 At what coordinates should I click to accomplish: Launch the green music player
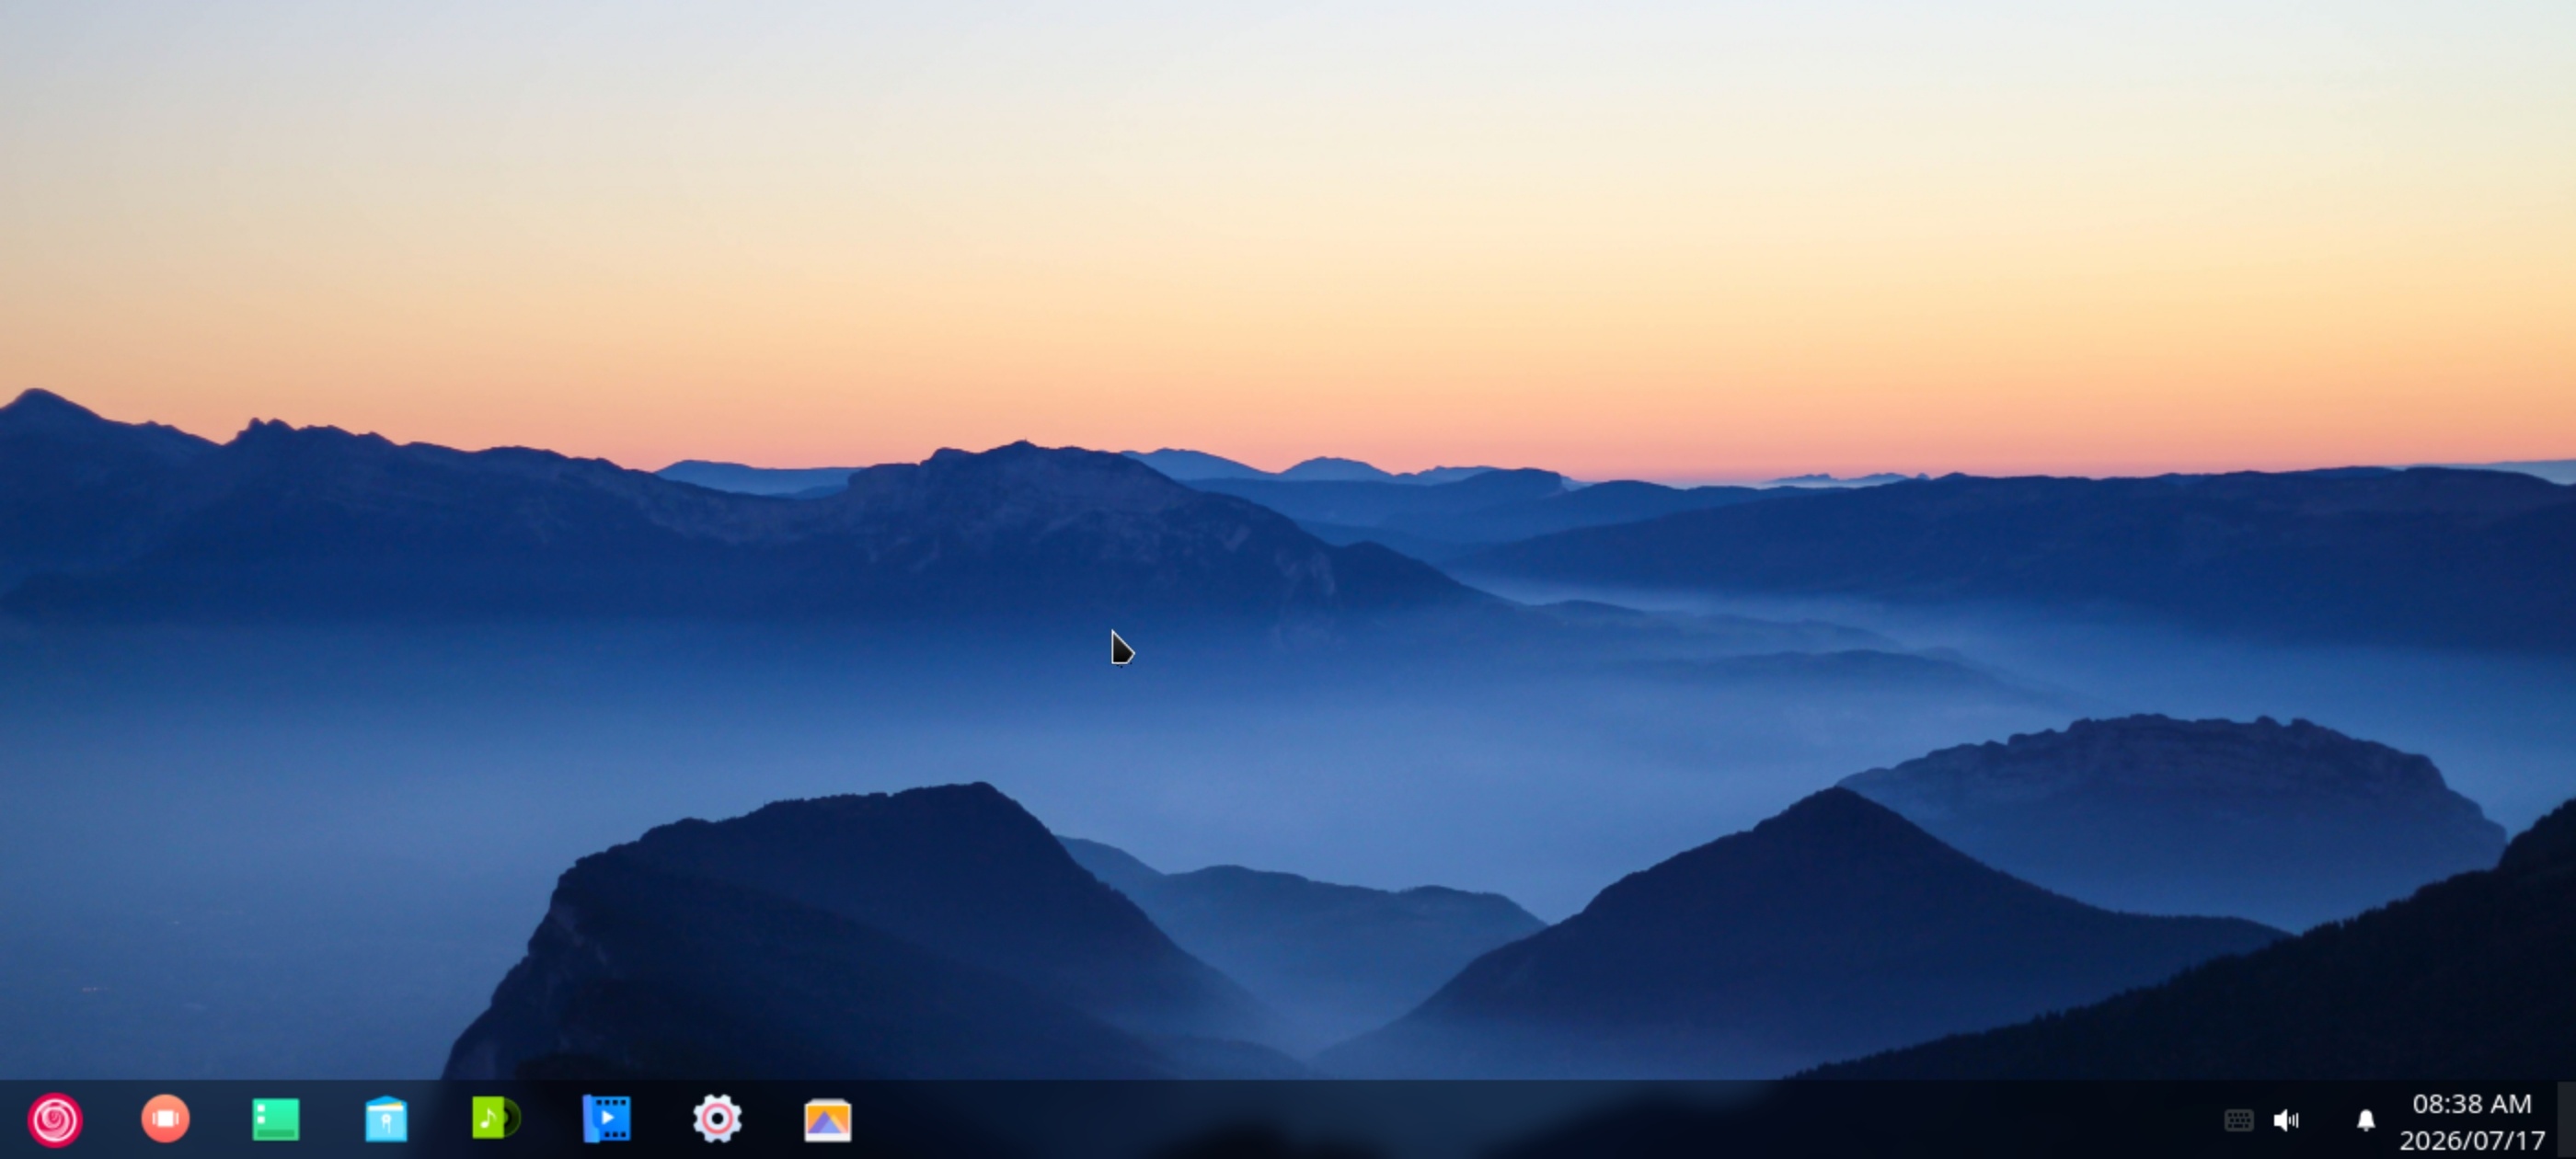coord(496,1118)
